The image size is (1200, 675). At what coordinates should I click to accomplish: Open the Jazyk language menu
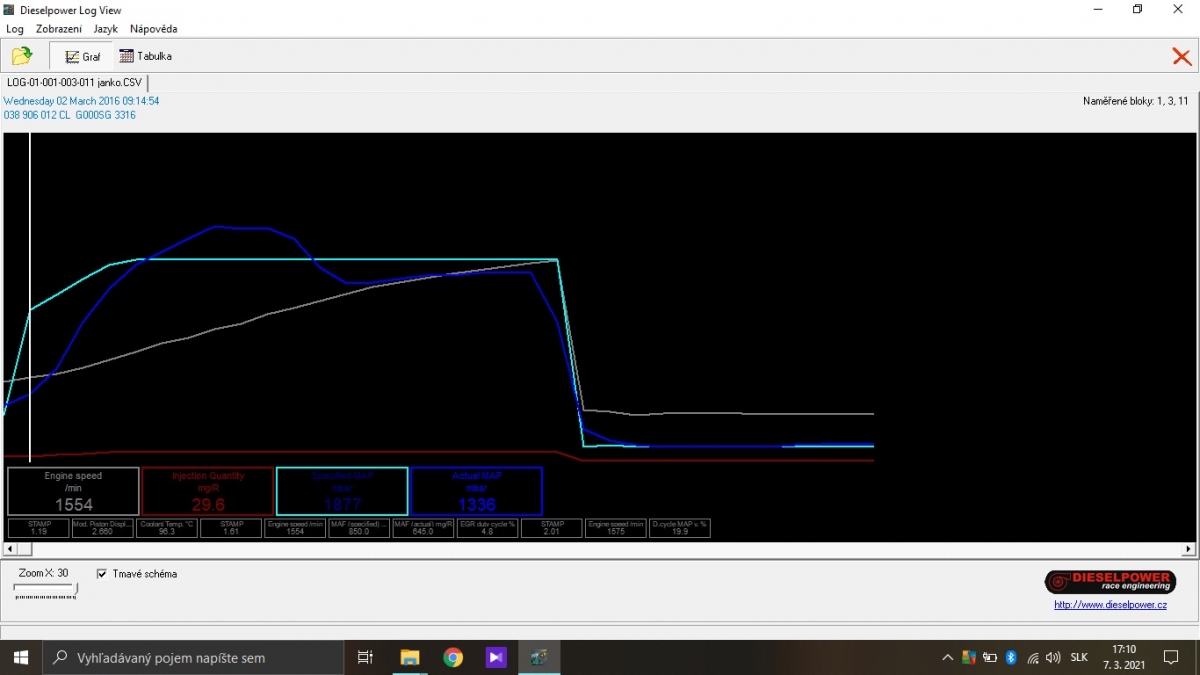[x=106, y=29]
